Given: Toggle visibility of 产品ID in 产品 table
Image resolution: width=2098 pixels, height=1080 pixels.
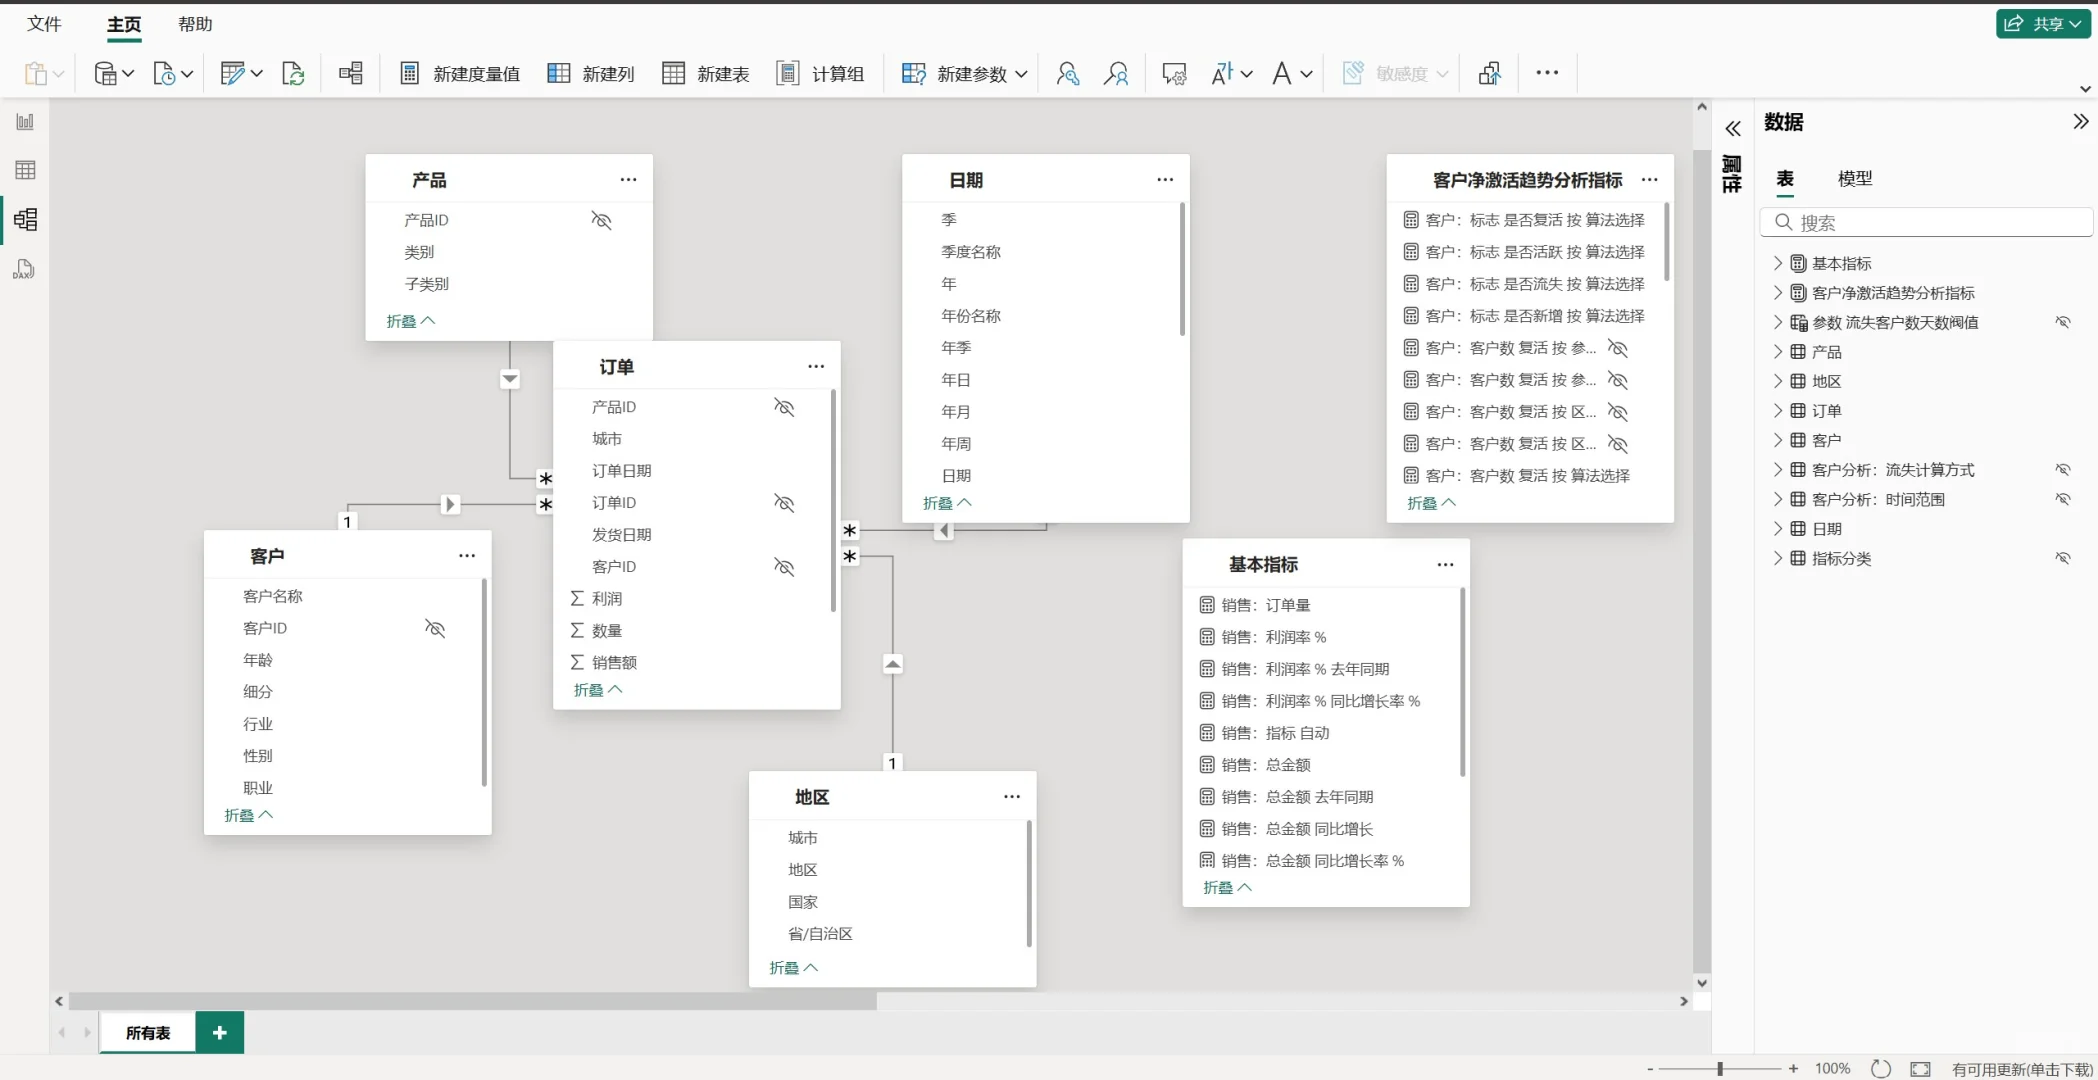Looking at the screenshot, I should [601, 220].
